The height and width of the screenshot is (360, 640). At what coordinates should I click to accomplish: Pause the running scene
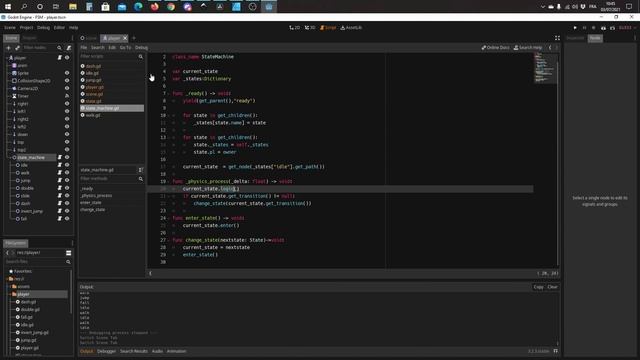pyautogui.click(x=584, y=28)
